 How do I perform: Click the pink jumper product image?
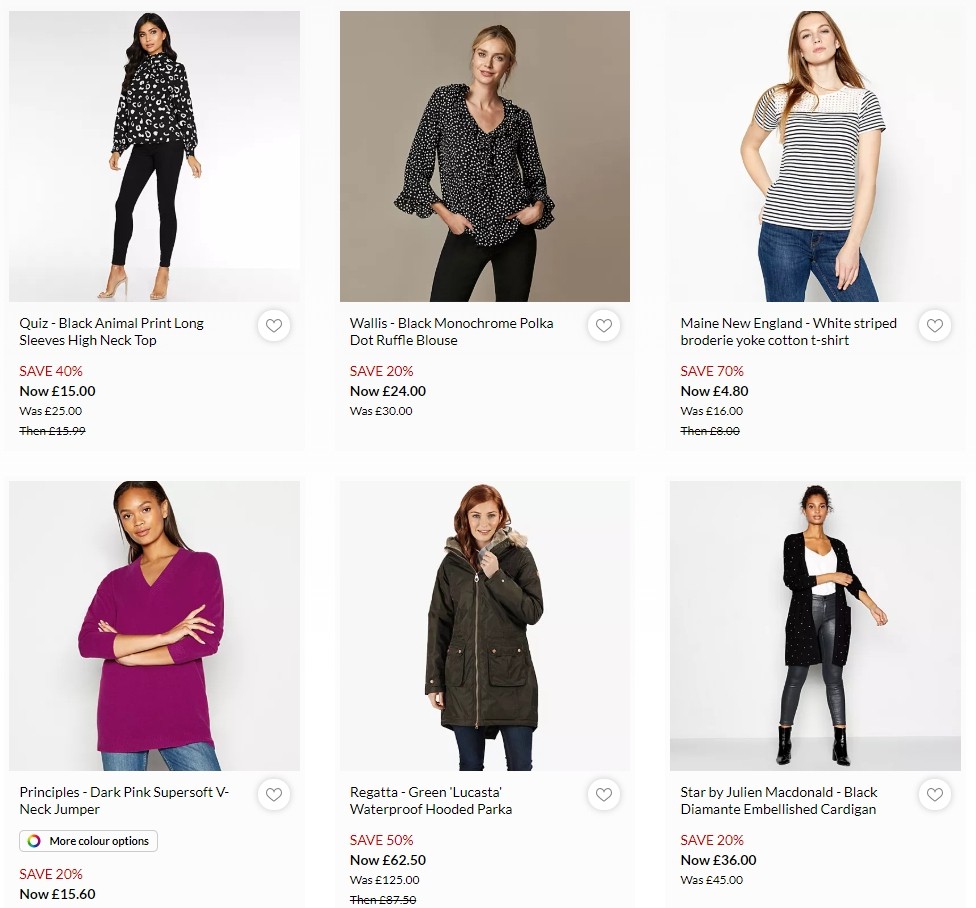pyautogui.click(x=154, y=625)
